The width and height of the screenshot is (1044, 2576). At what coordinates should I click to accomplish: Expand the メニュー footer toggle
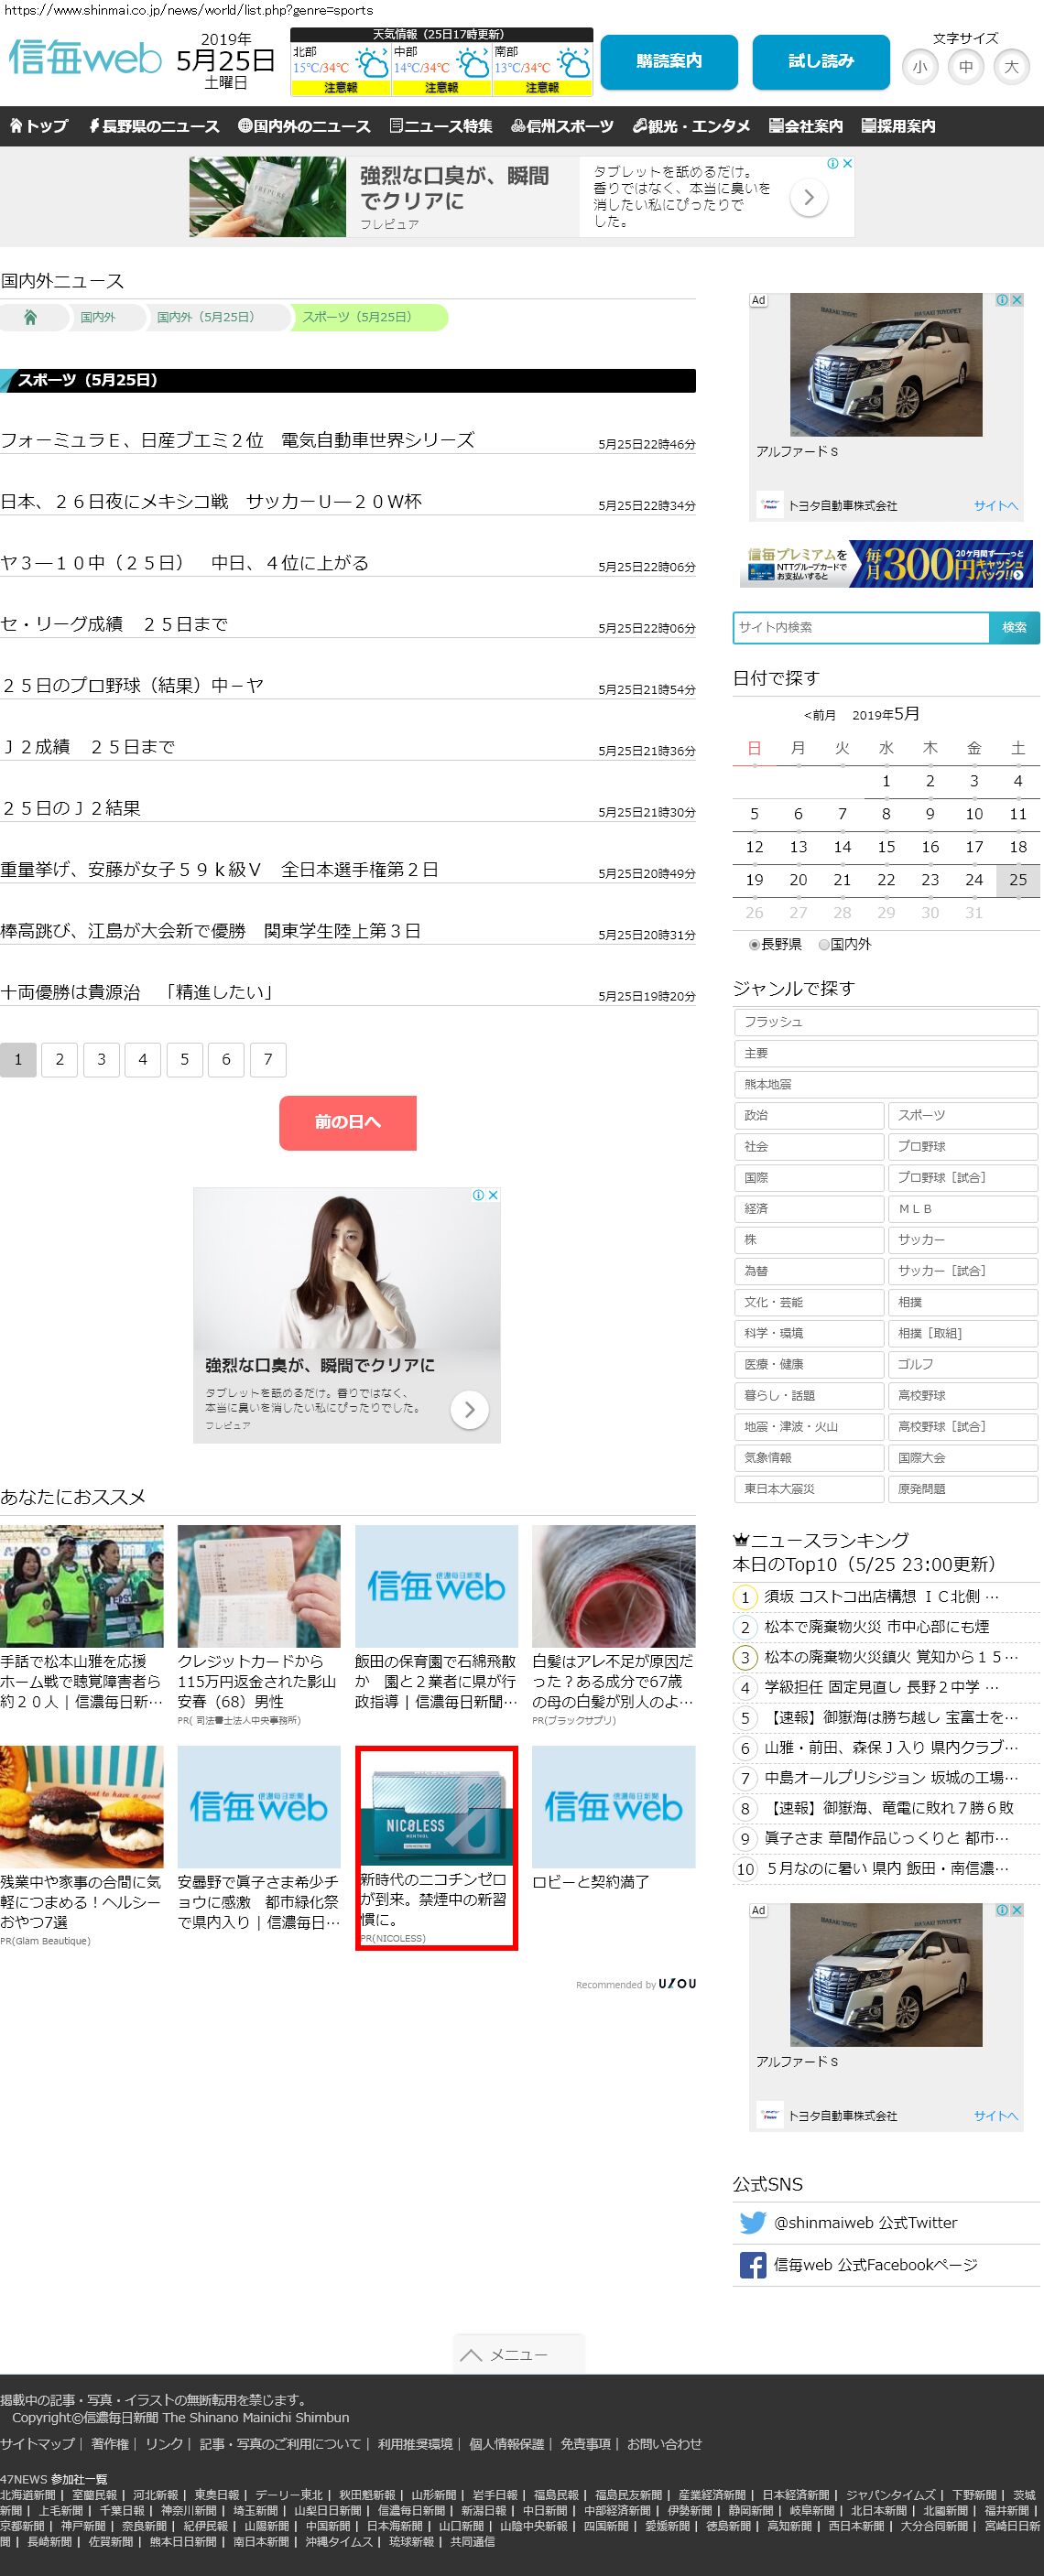tap(518, 2354)
